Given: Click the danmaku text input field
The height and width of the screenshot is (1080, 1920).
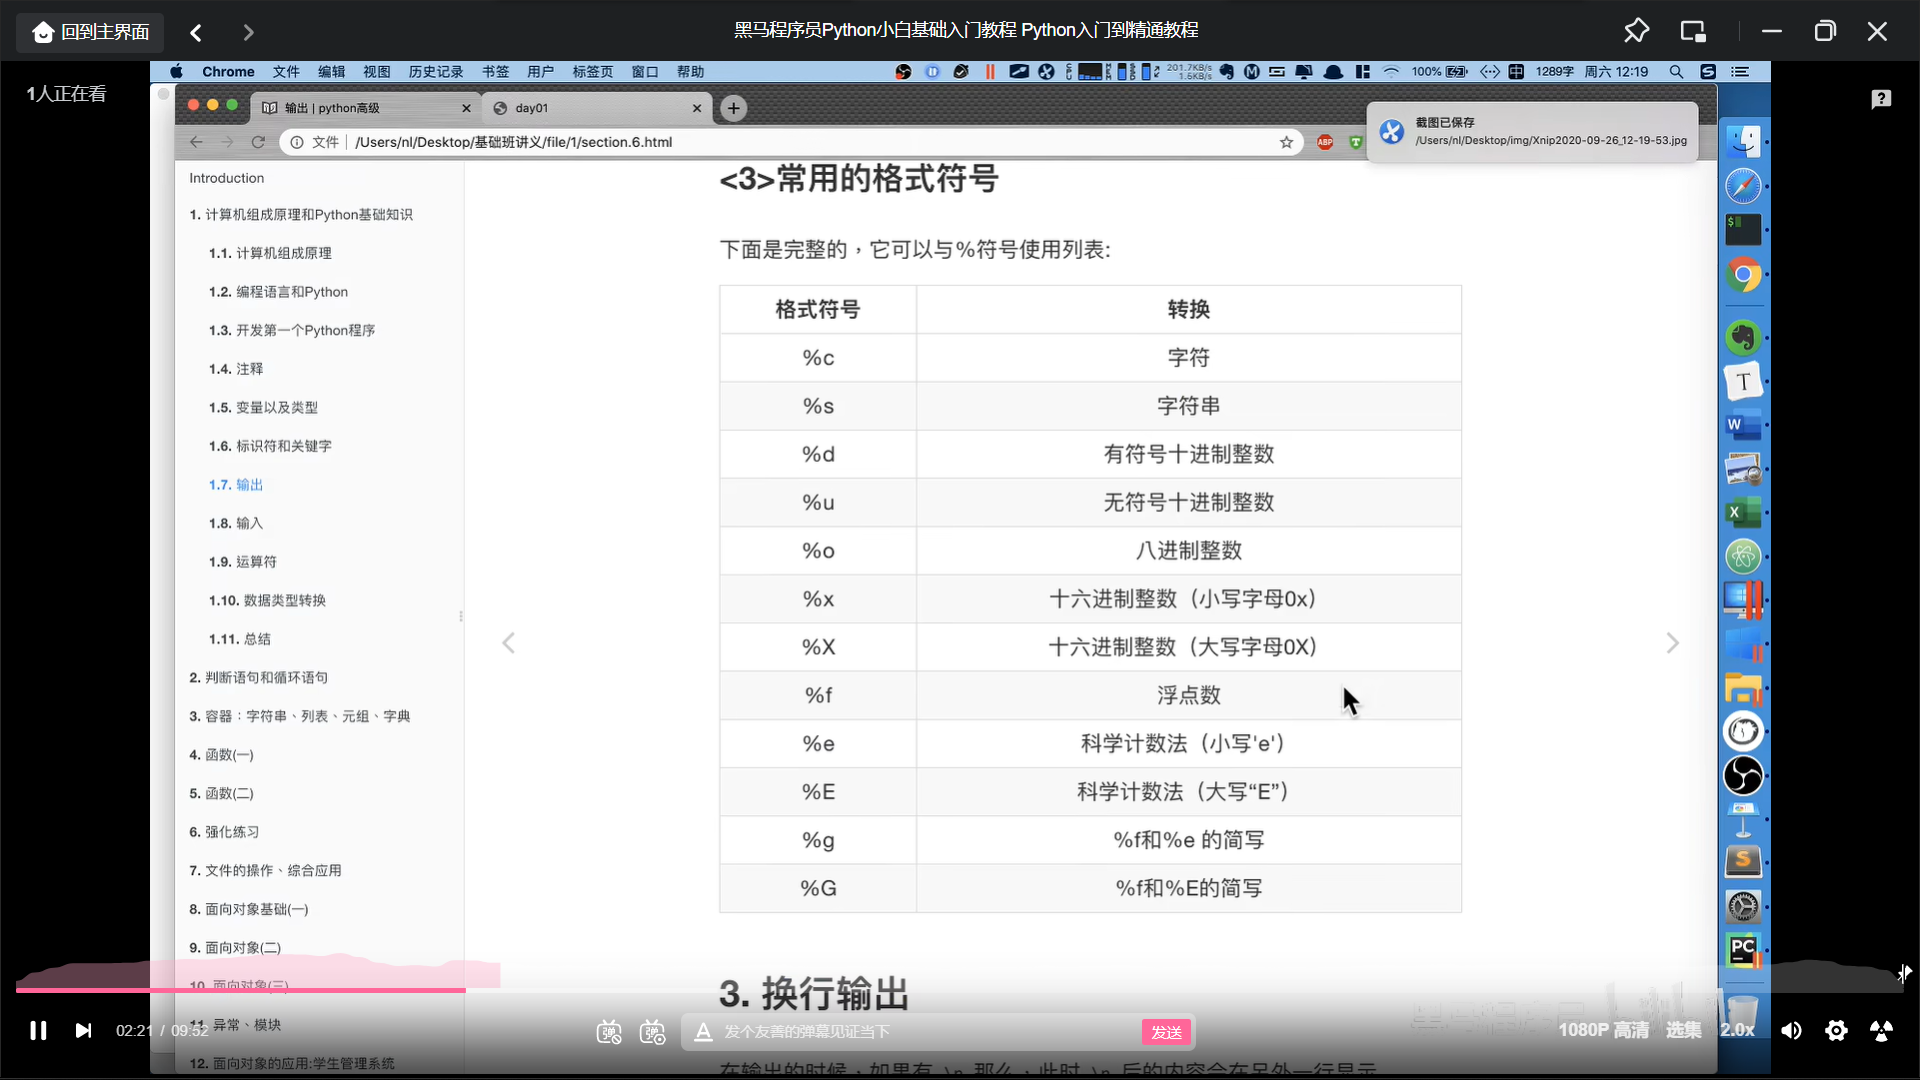Looking at the screenshot, I should pyautogui.click(x=920, y=1031).
